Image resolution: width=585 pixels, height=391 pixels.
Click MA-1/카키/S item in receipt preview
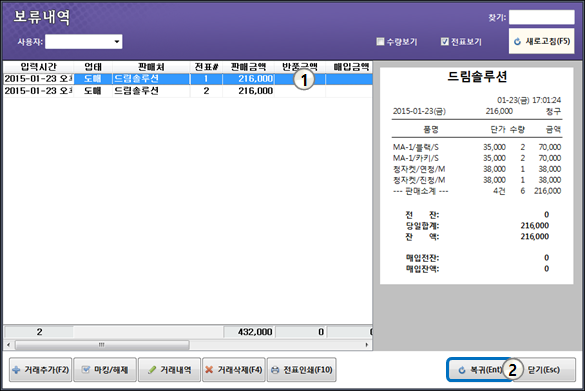click(415, 158)
